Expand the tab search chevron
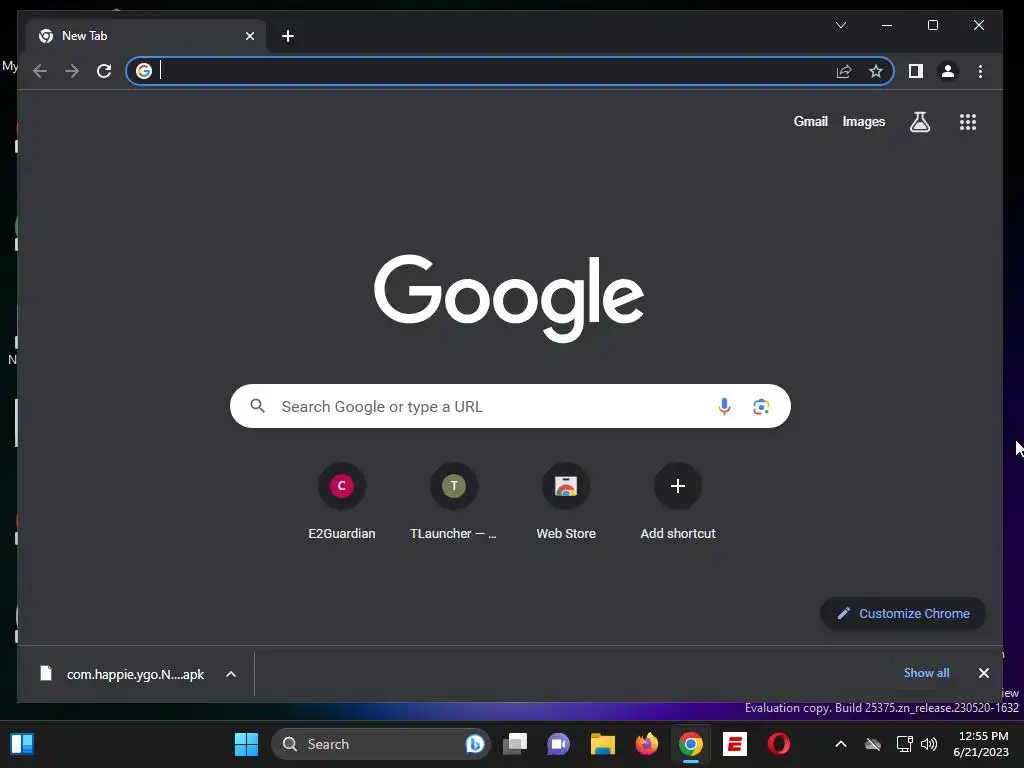 (841, 25)
